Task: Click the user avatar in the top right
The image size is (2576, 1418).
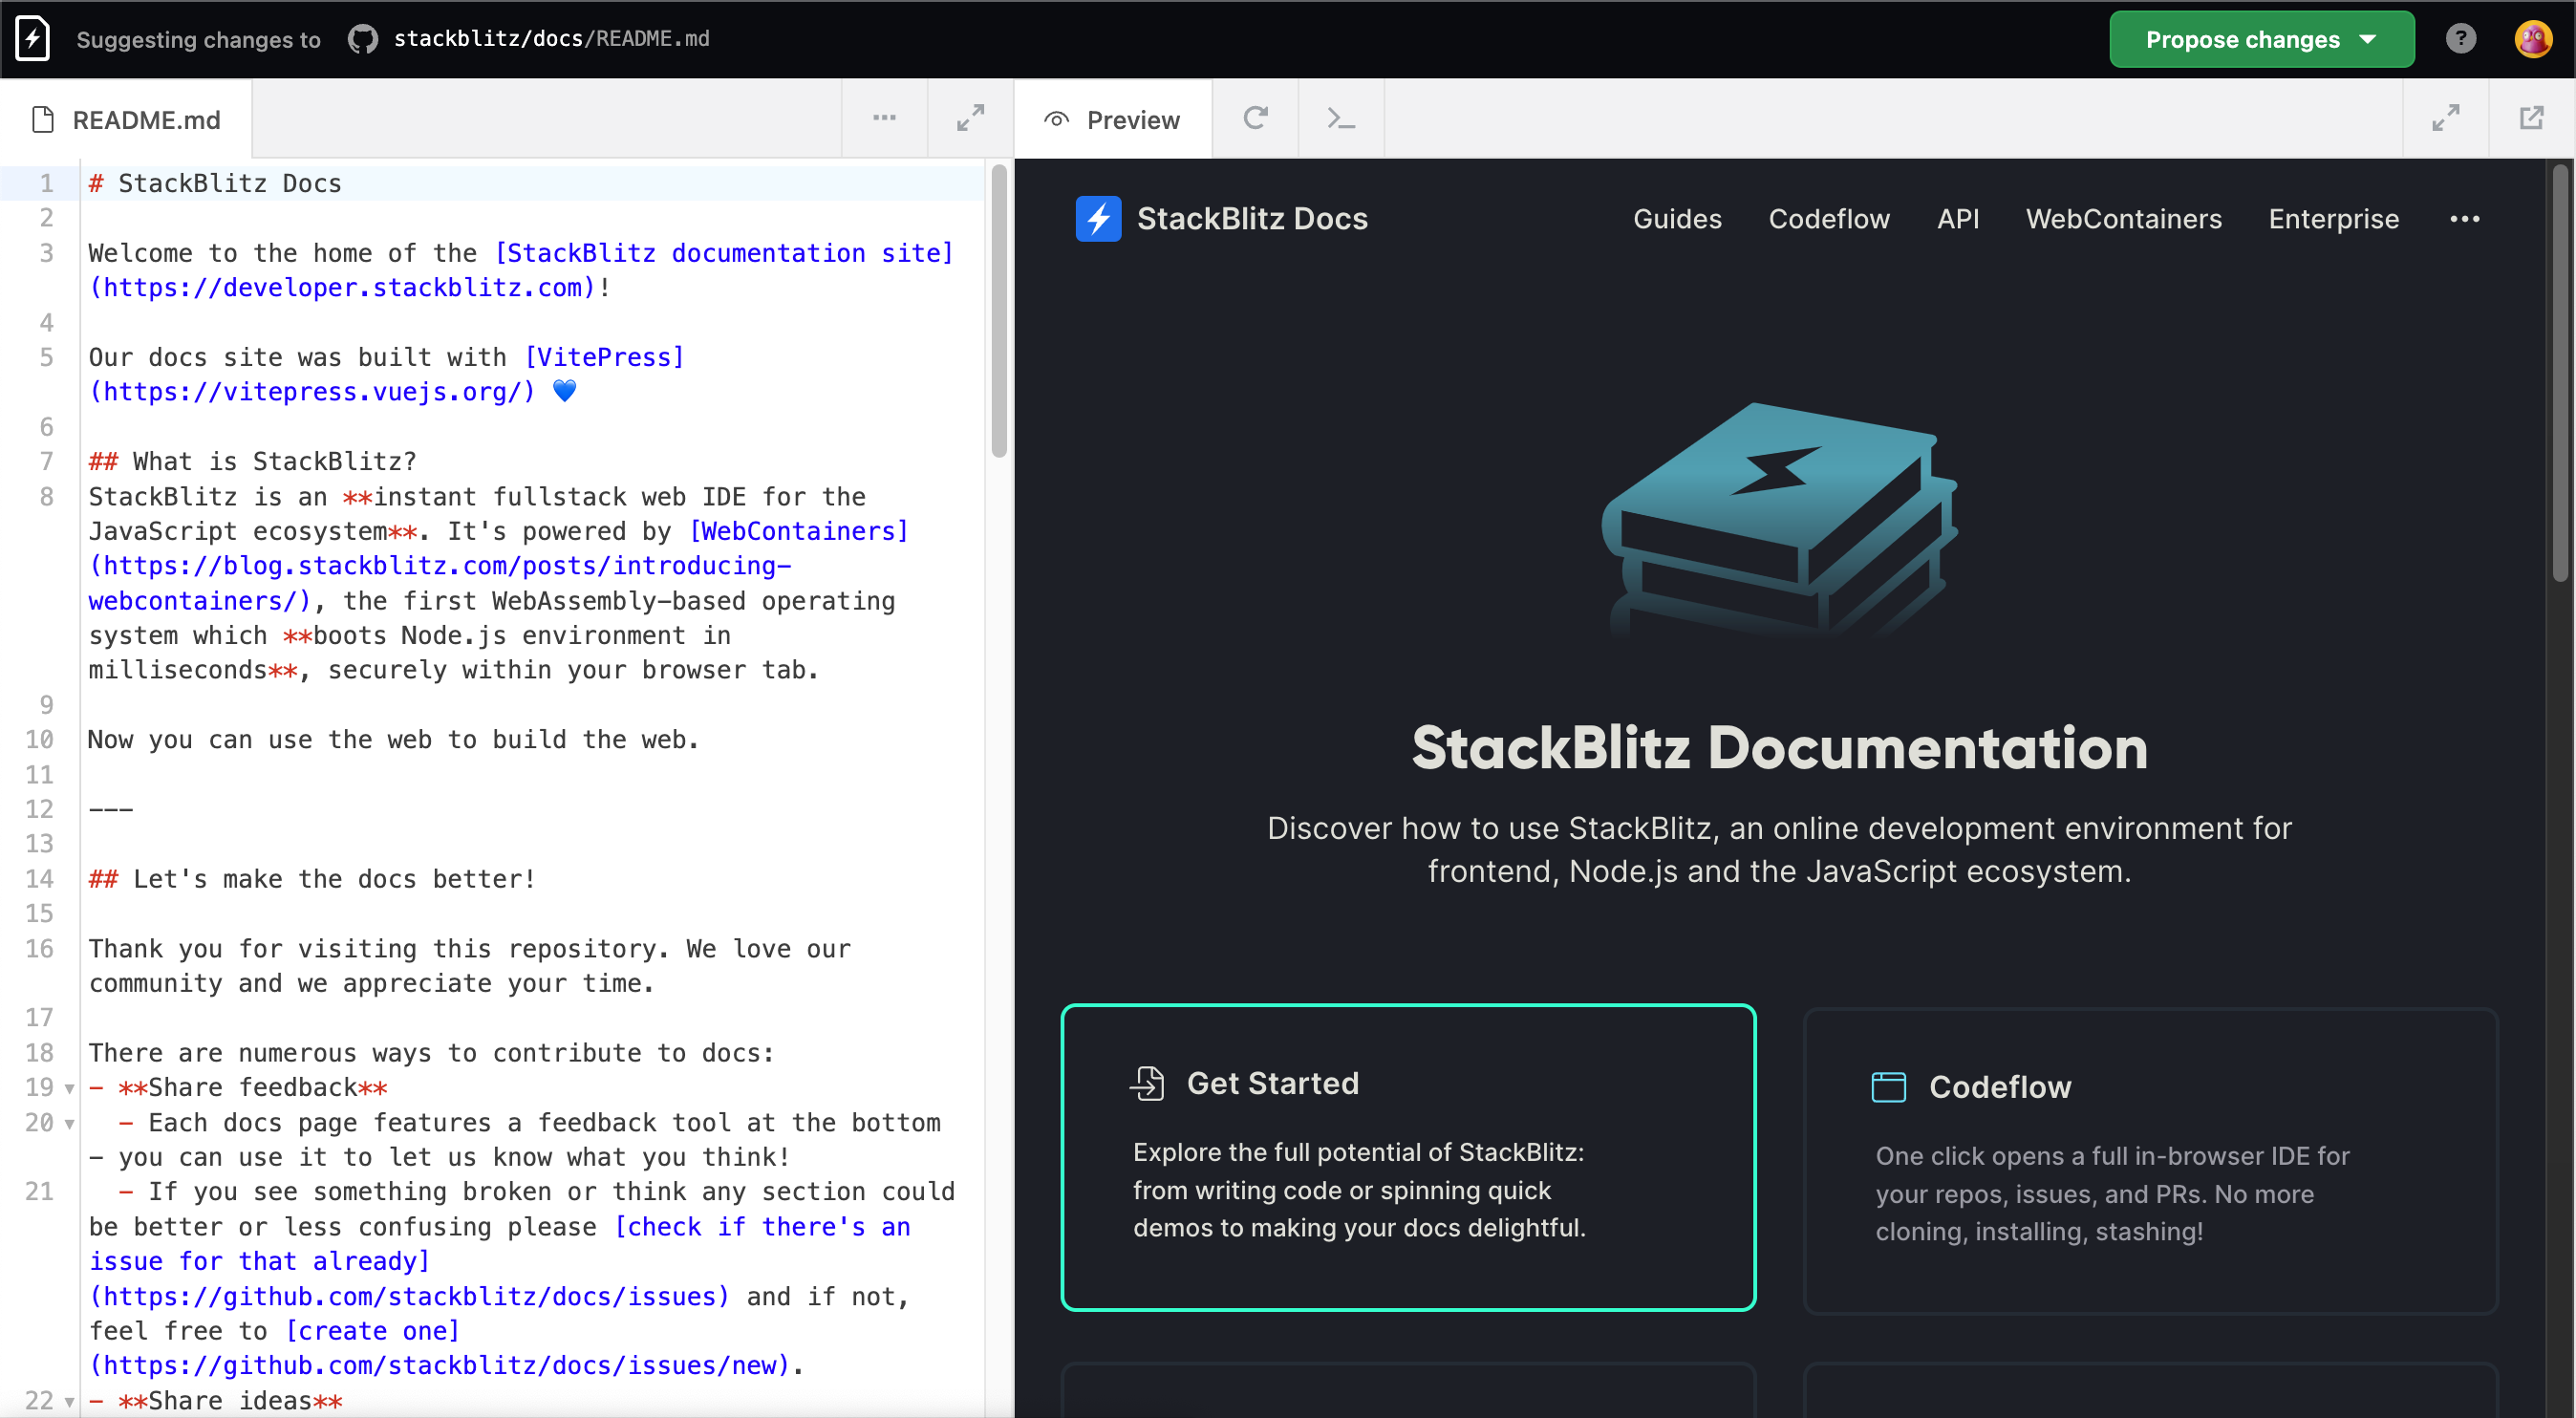Action: pos(2533,39)
